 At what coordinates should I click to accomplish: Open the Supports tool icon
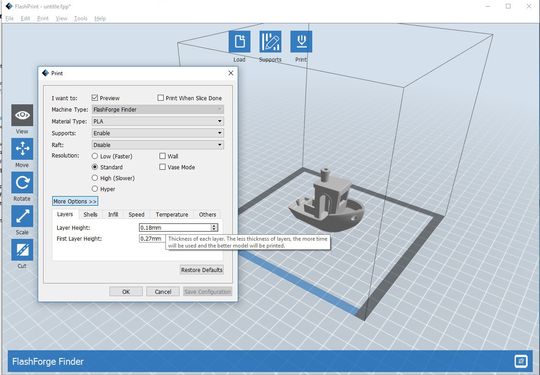coord(270,42)
